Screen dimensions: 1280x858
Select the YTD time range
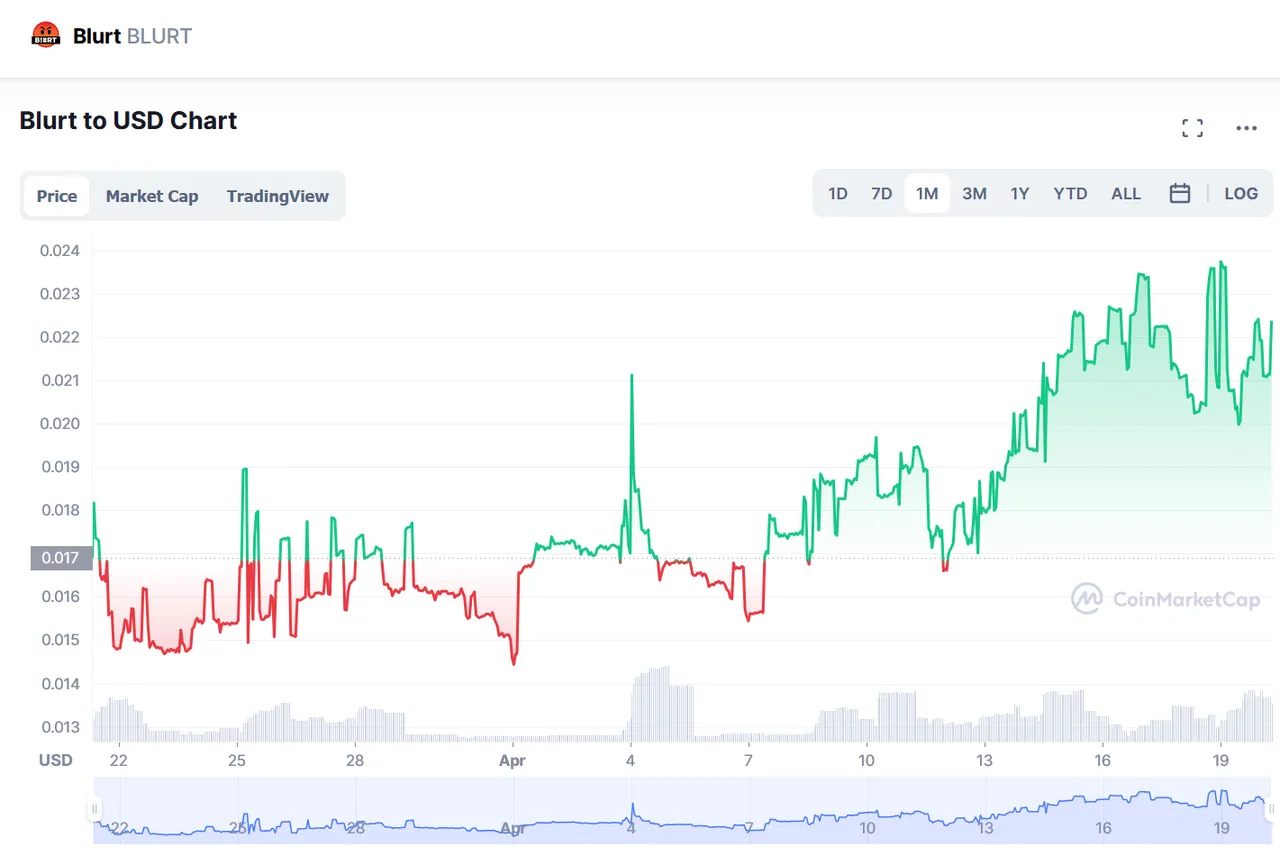[1070, 194]
